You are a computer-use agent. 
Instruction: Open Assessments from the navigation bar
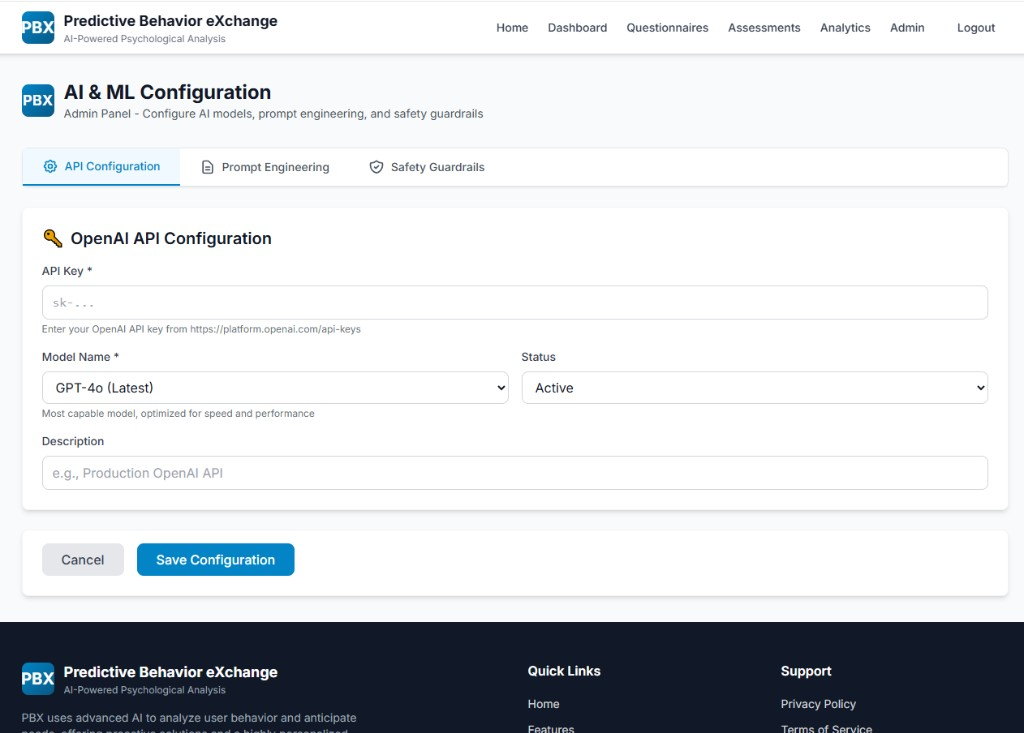pyautogui.click(x=764, y=27)
